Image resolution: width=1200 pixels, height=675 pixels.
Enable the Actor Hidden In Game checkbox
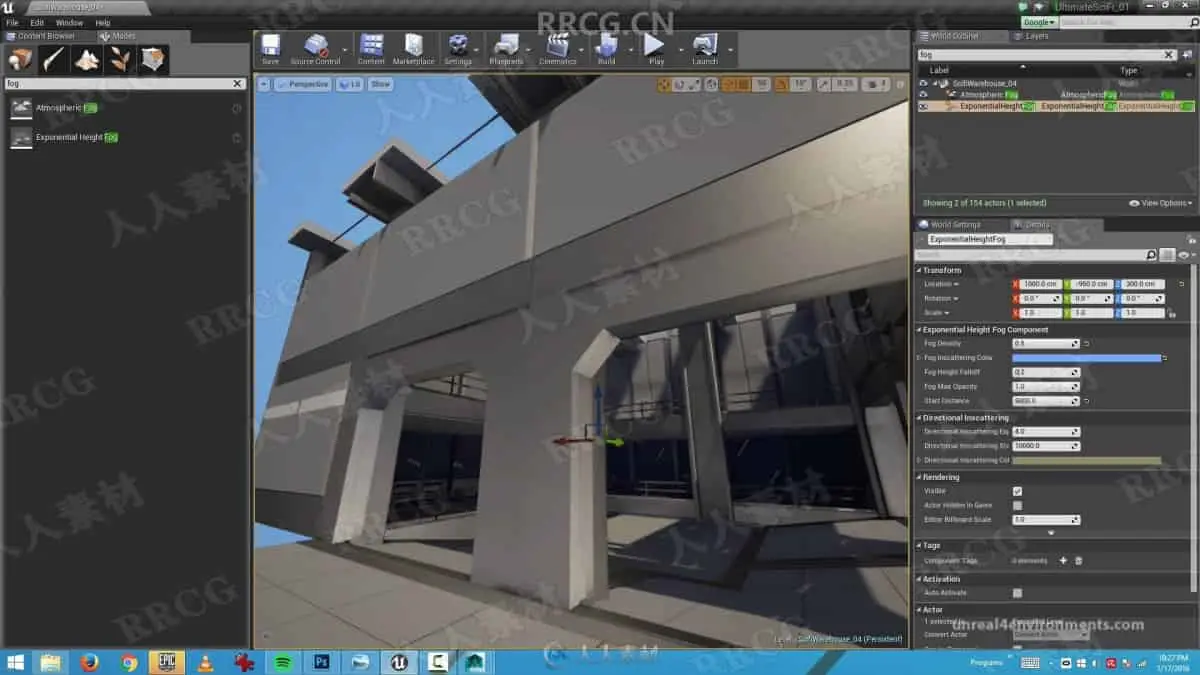tap(1017, 506)
